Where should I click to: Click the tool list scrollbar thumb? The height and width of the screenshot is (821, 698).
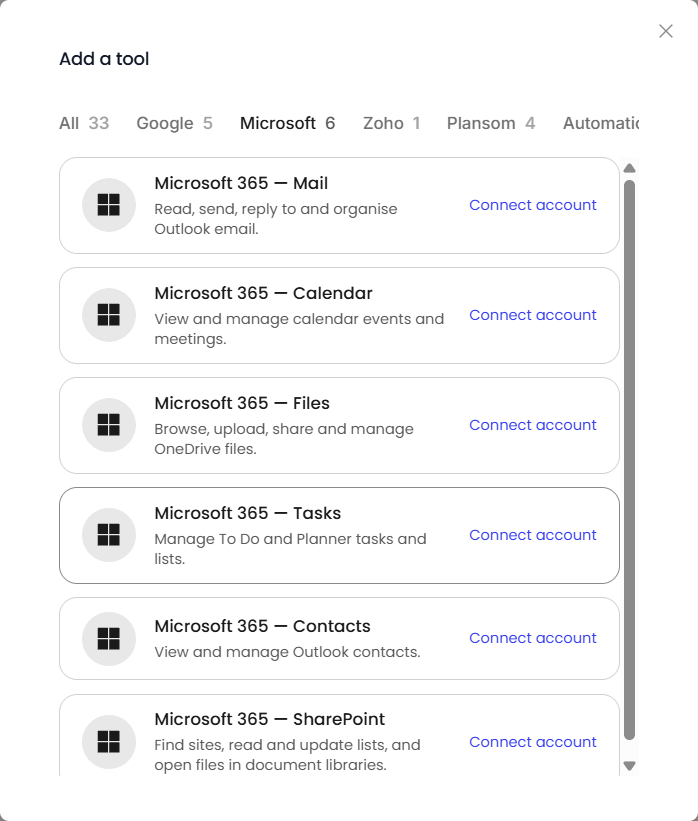click(629, 460)
